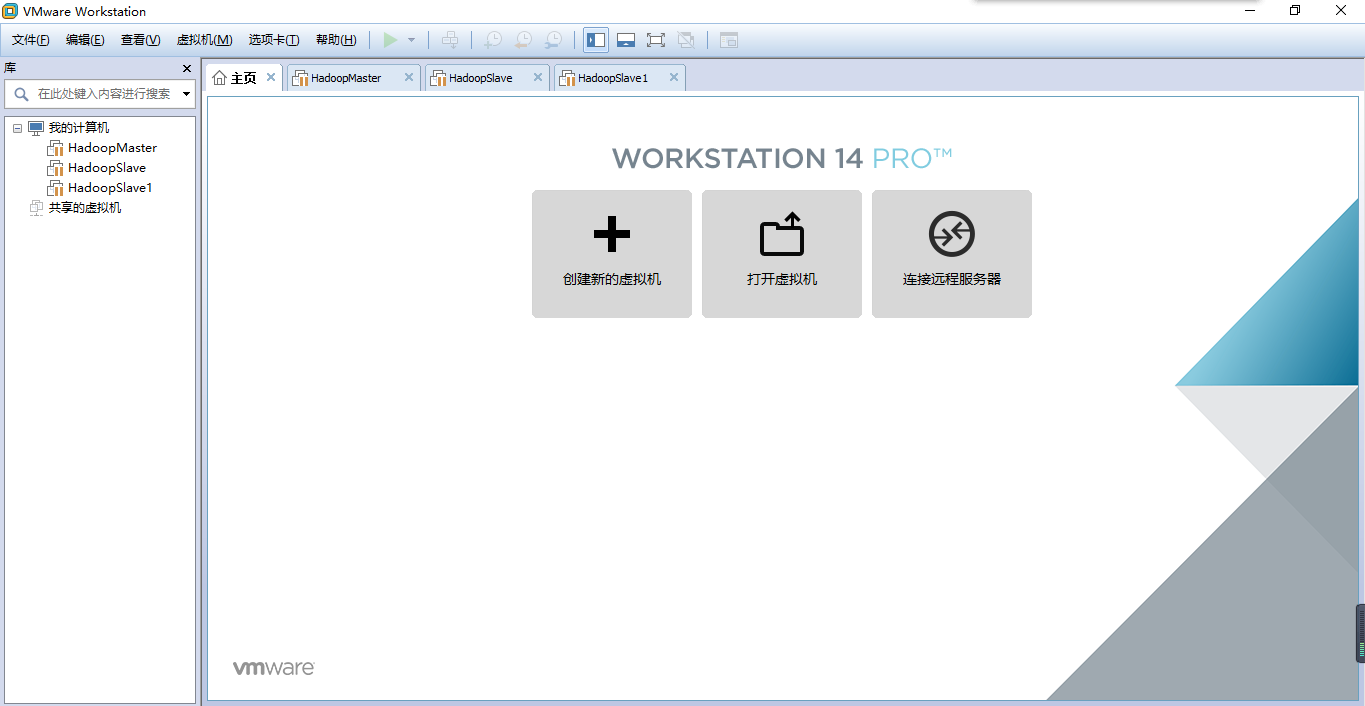
Task: Click the VM icon on HadoopSlave tab
Action: tap(438, 78)
